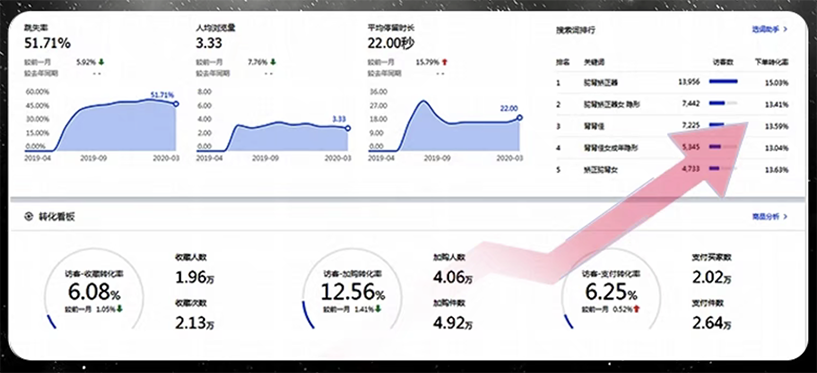The image size is (817, 373).
Task: Click the 2.64万 paid items value
Action: click(712, 324)
